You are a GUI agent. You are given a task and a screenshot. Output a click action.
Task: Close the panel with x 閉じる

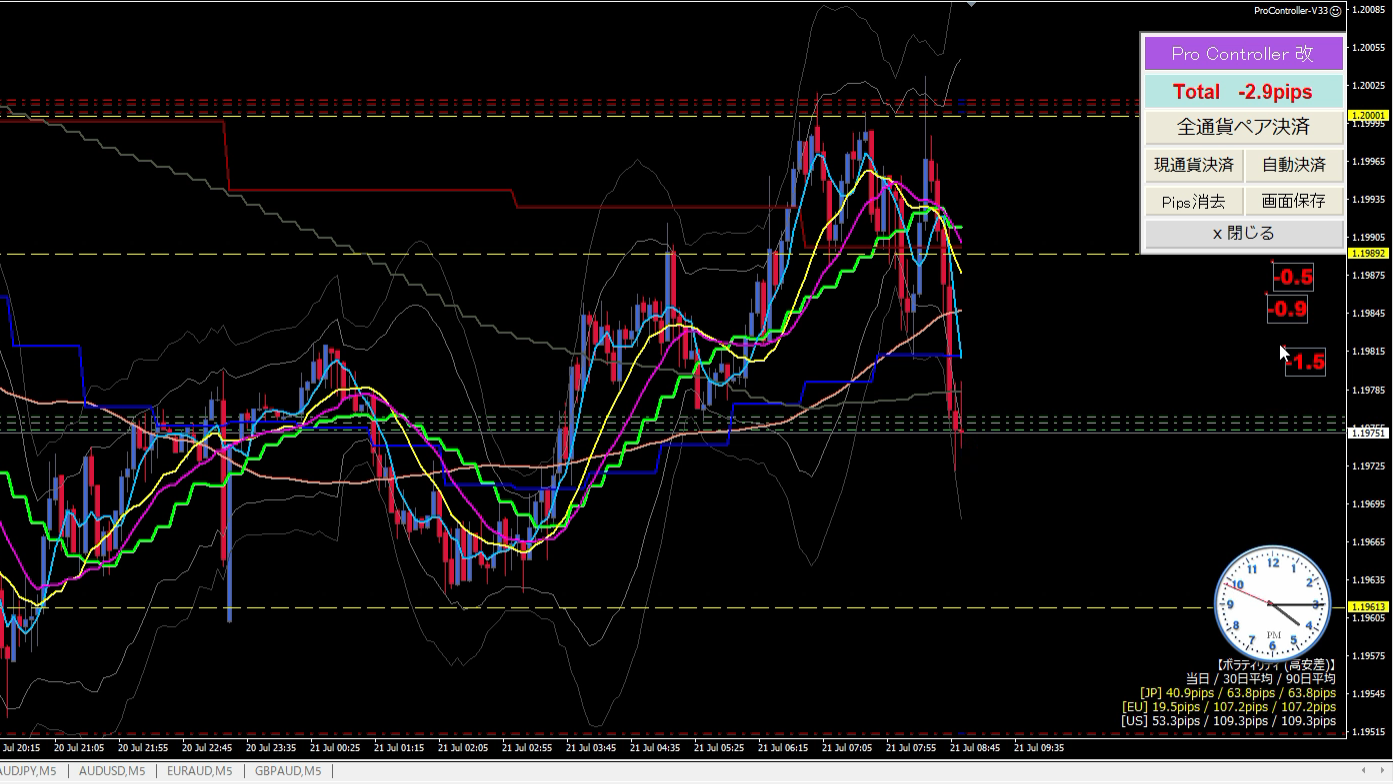pyautogui.click(x=1243, y=233)
